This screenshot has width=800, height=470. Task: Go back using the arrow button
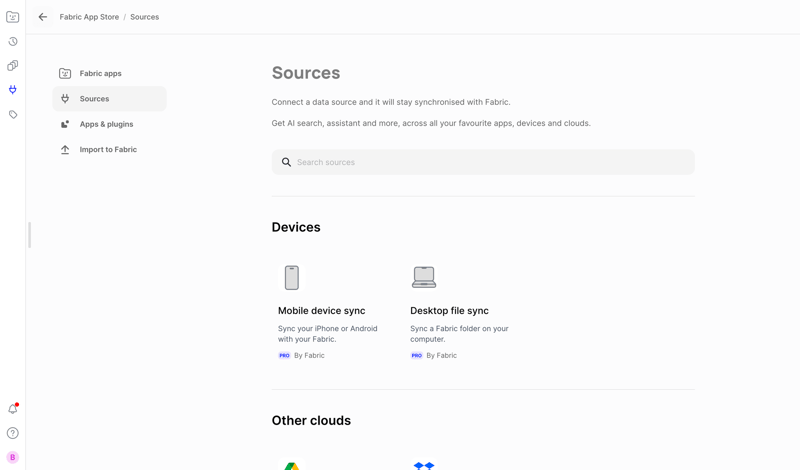click(43, 17)
